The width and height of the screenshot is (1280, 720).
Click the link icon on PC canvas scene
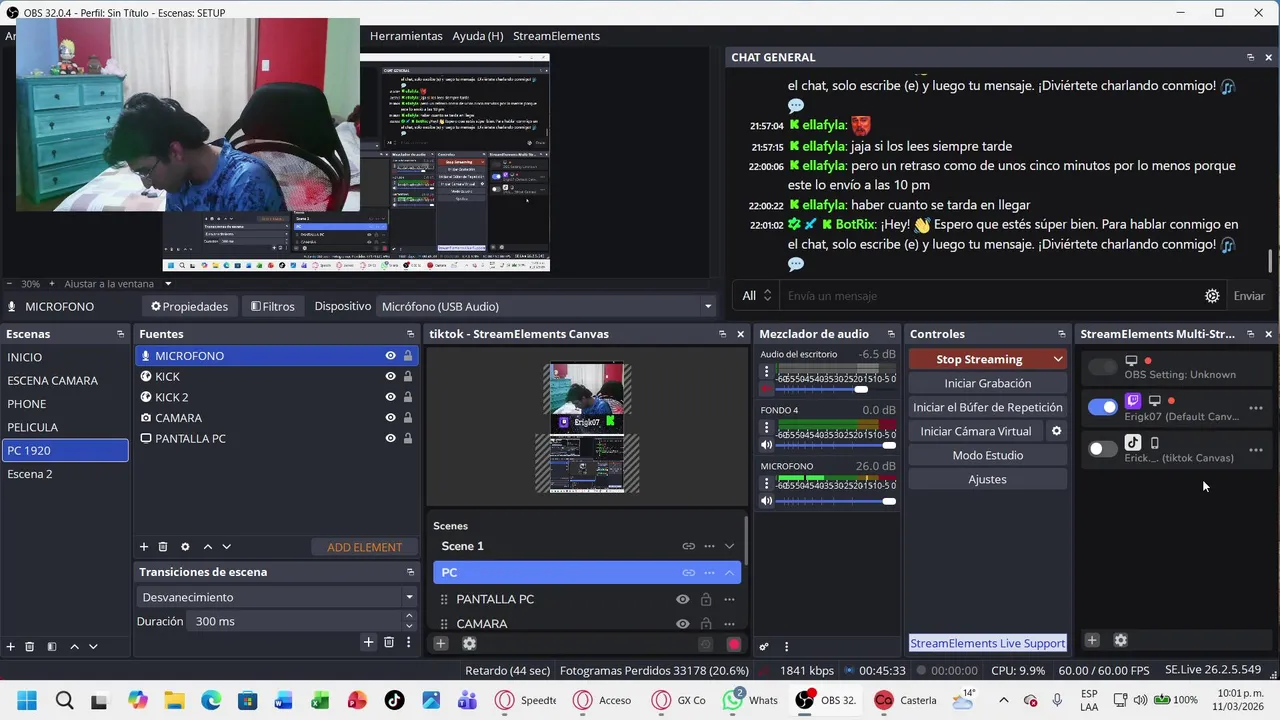tap(688, 573)
